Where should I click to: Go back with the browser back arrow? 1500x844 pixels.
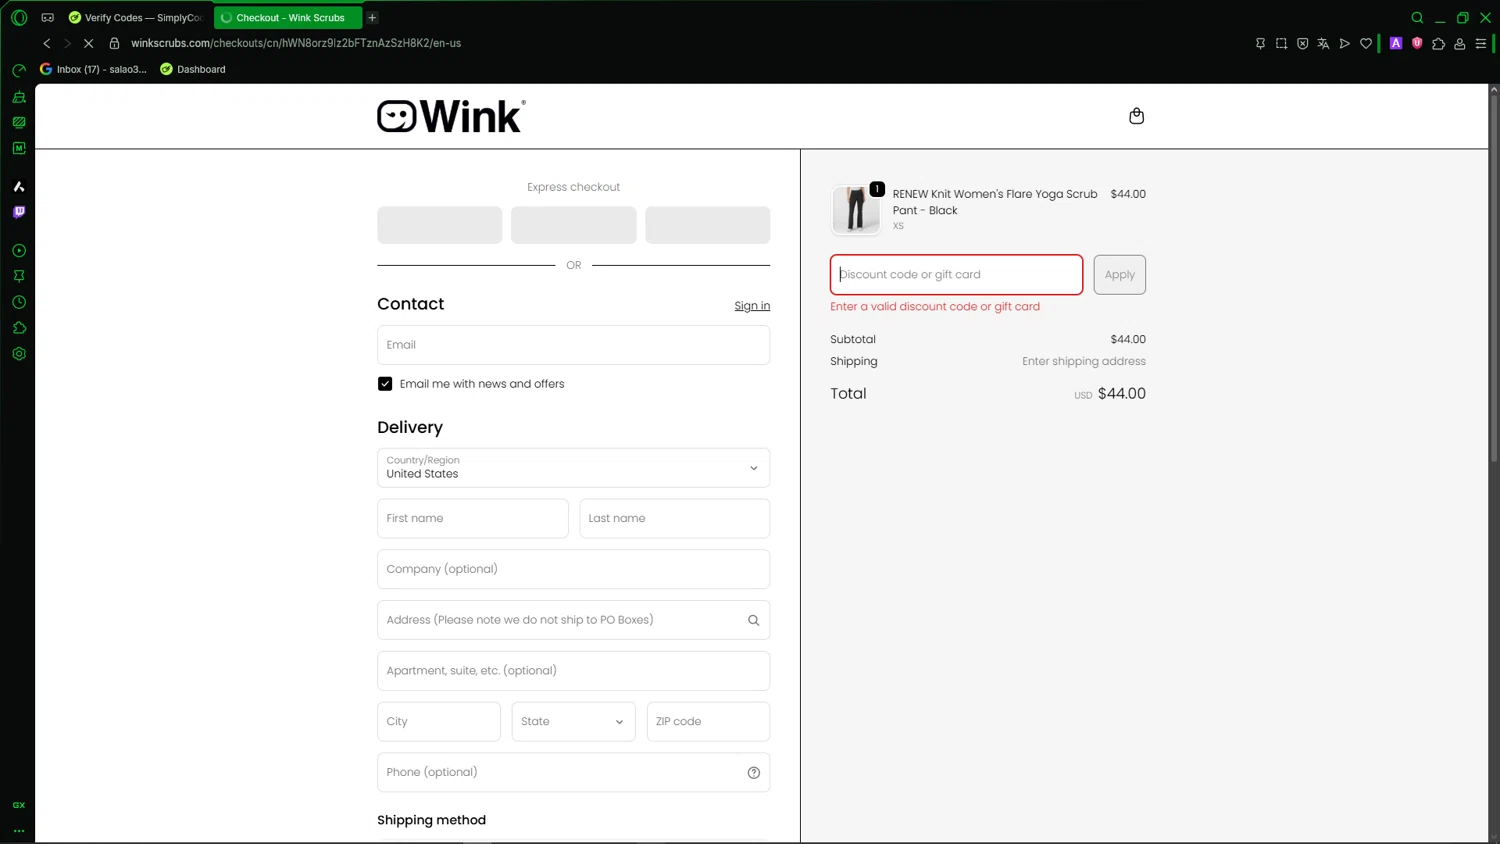pyautogui.click(x=47, y=44)
